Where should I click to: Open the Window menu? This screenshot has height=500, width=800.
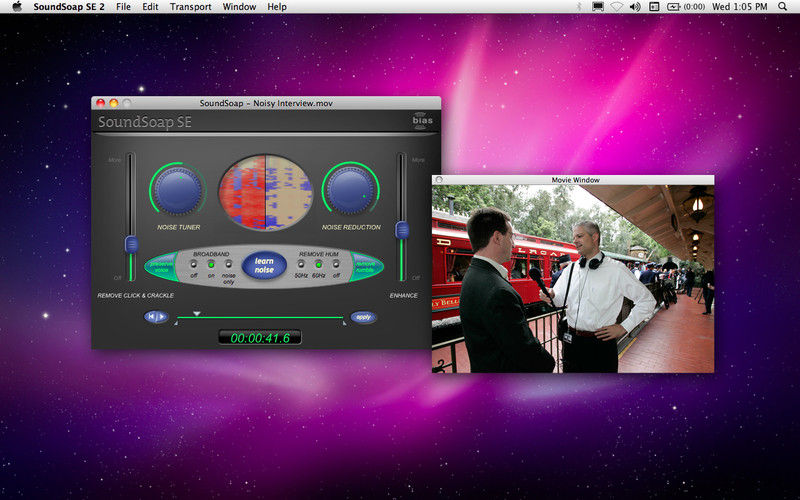pos(239,7)
